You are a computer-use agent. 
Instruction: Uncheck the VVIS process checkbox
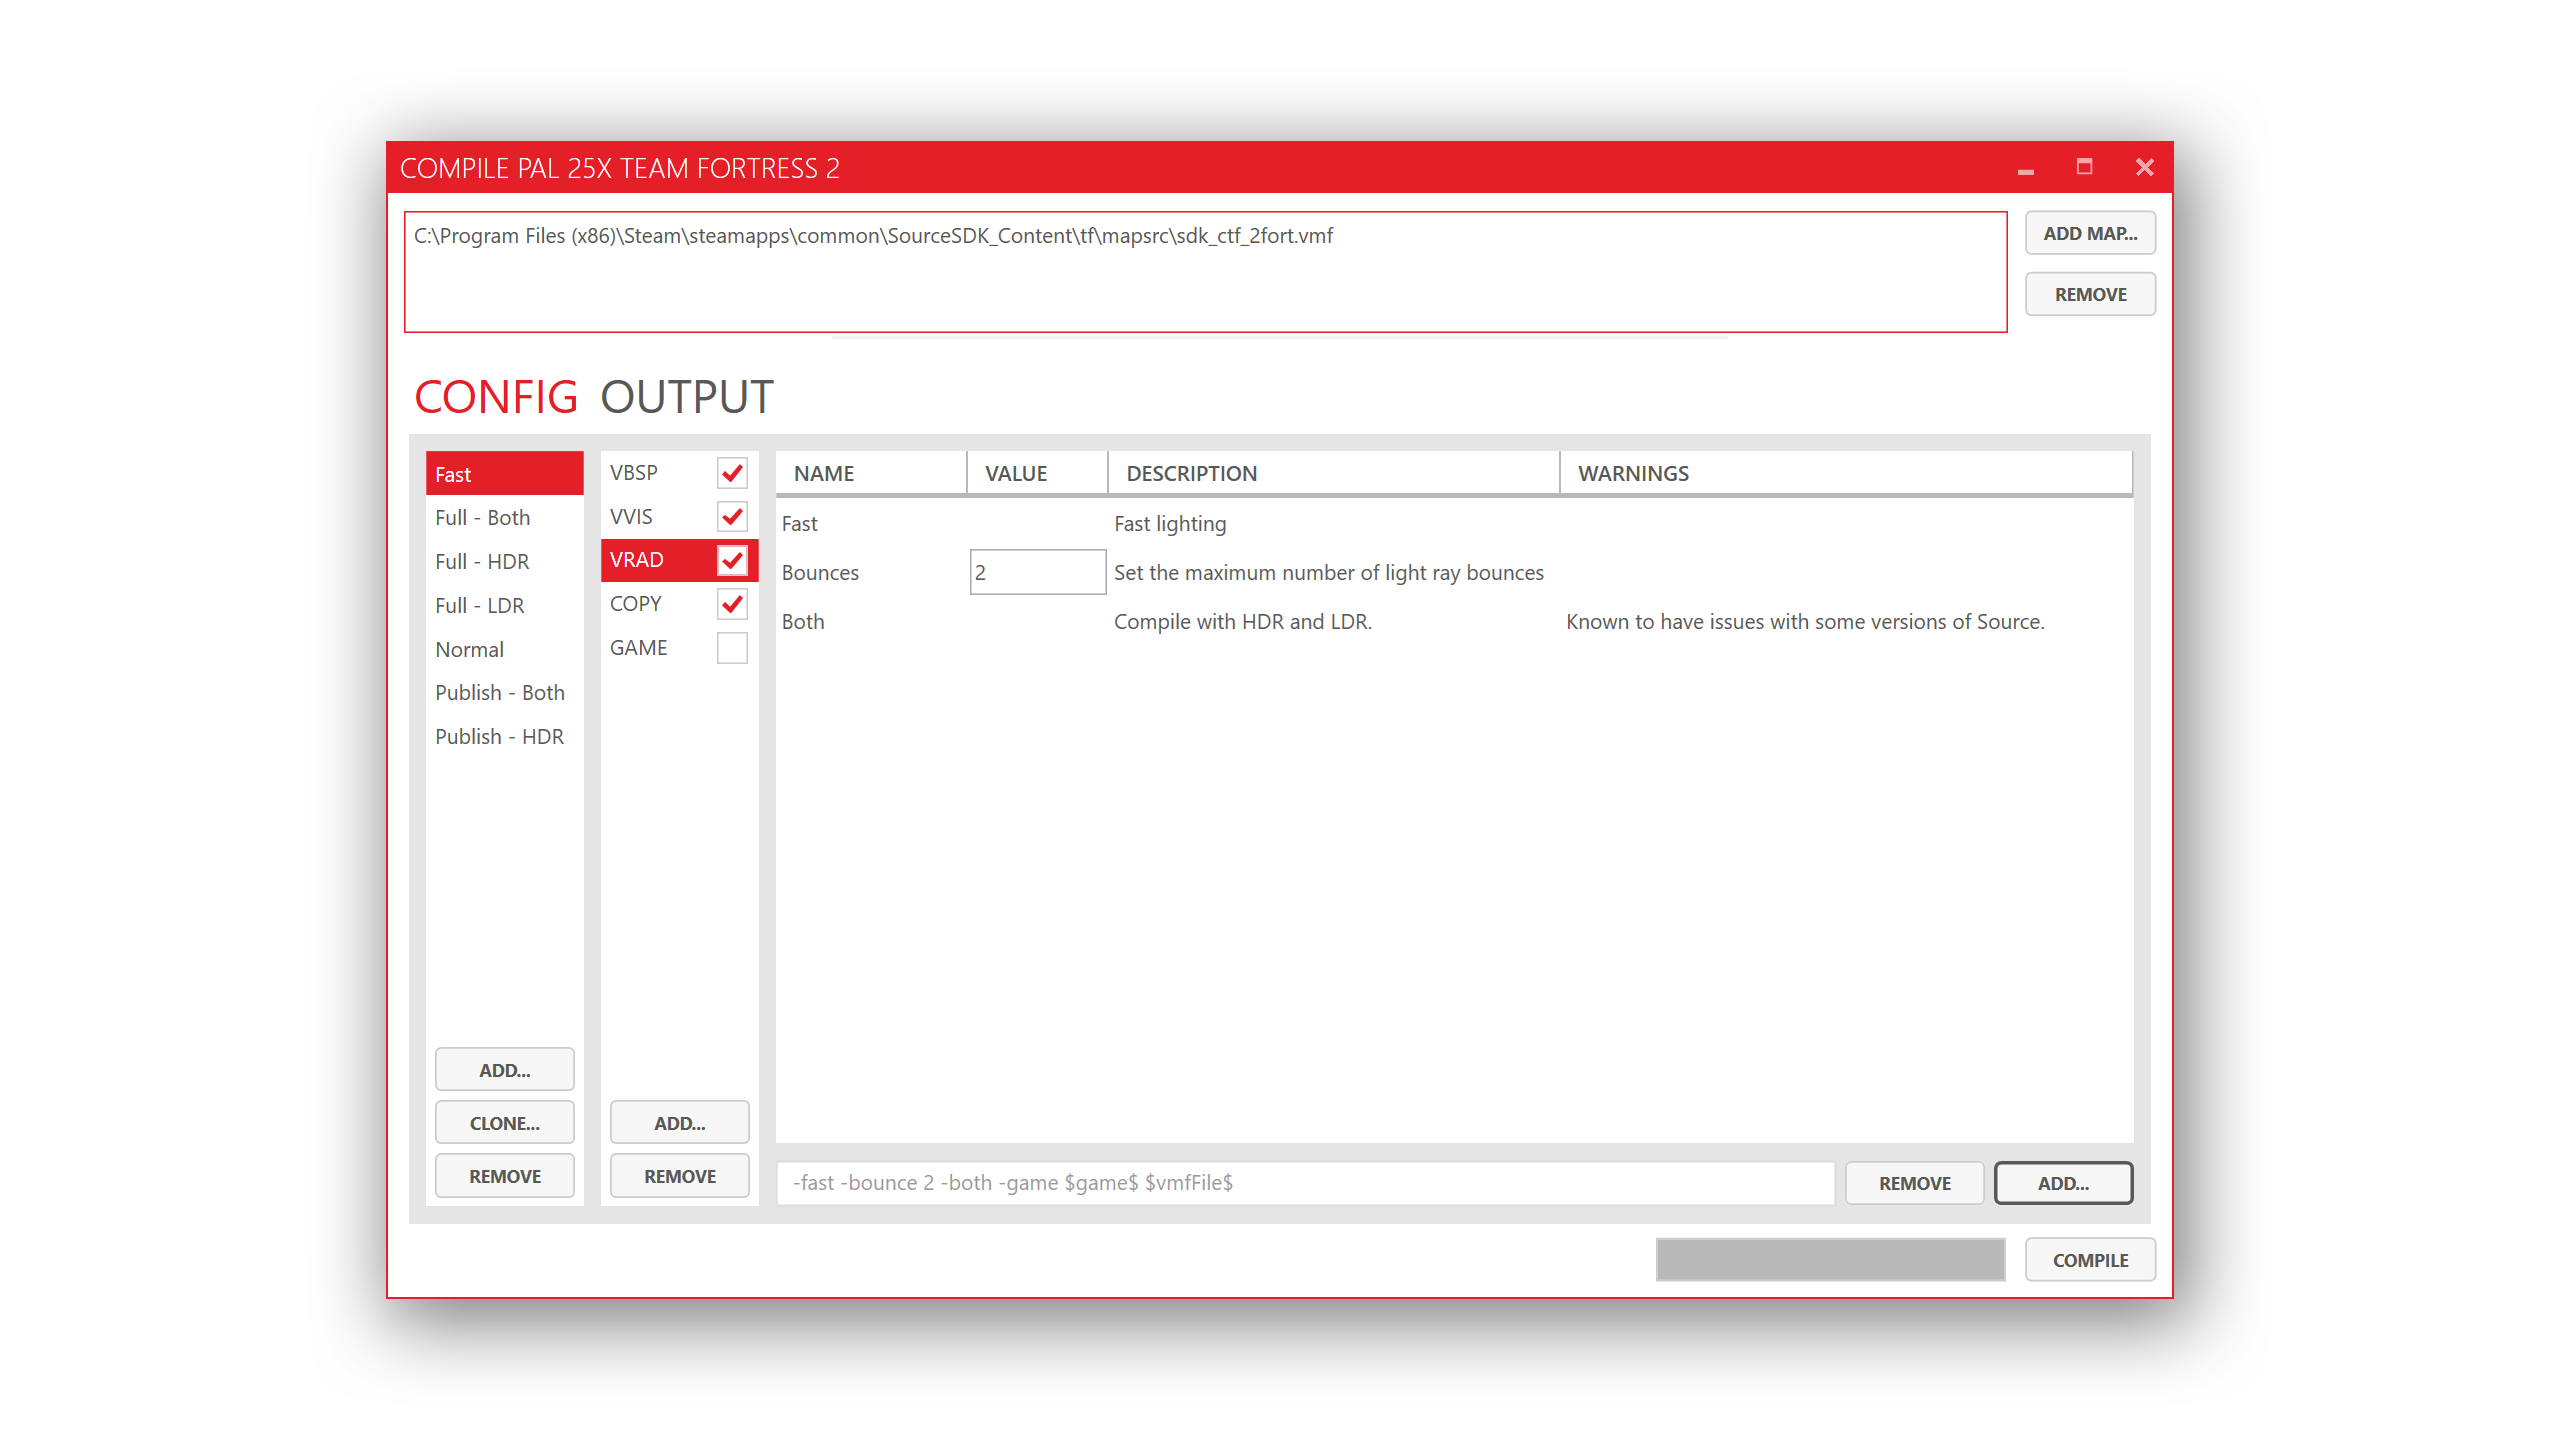coord(732,517)
